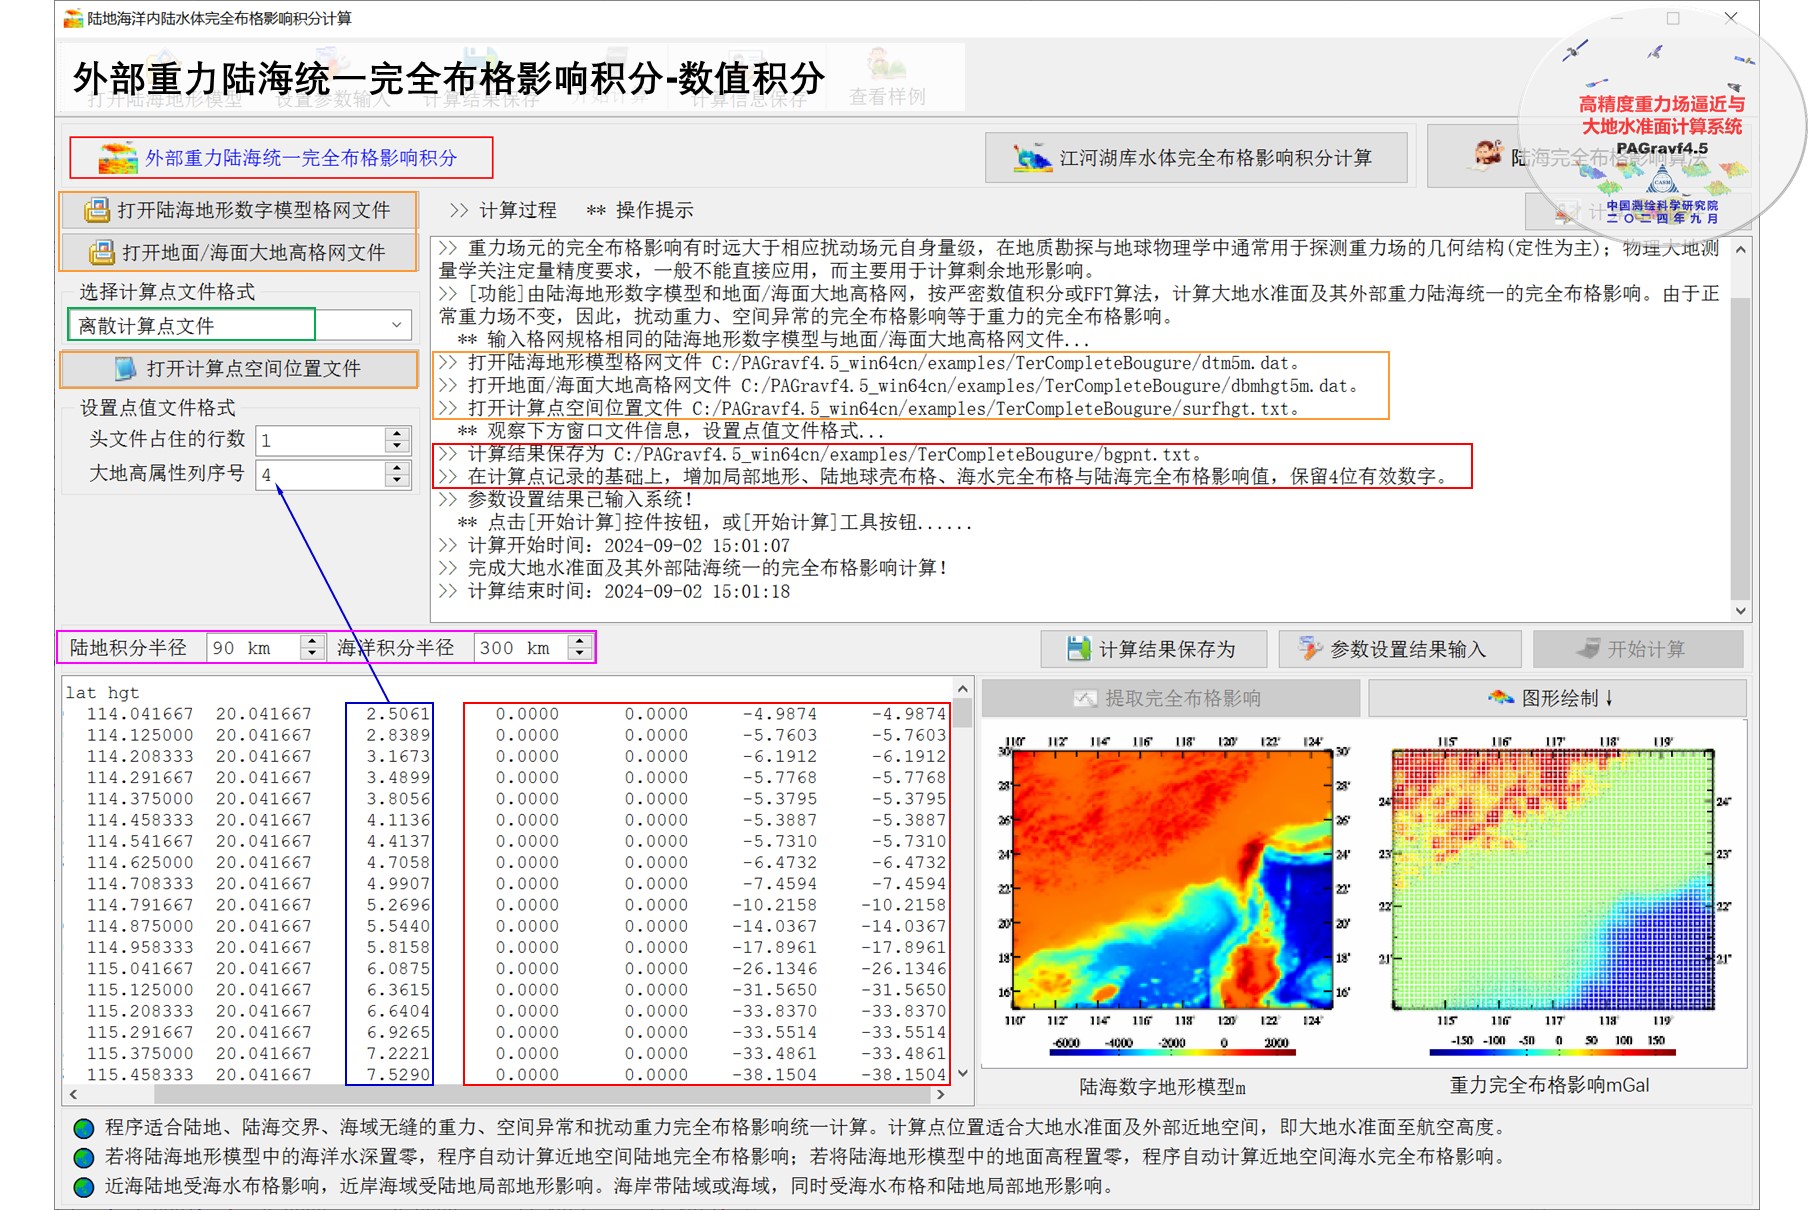Screen dimensions: 1814x1210
Task: Increase 大地高属性列序号 with the up arrow
Action: (x=397, y=468)
